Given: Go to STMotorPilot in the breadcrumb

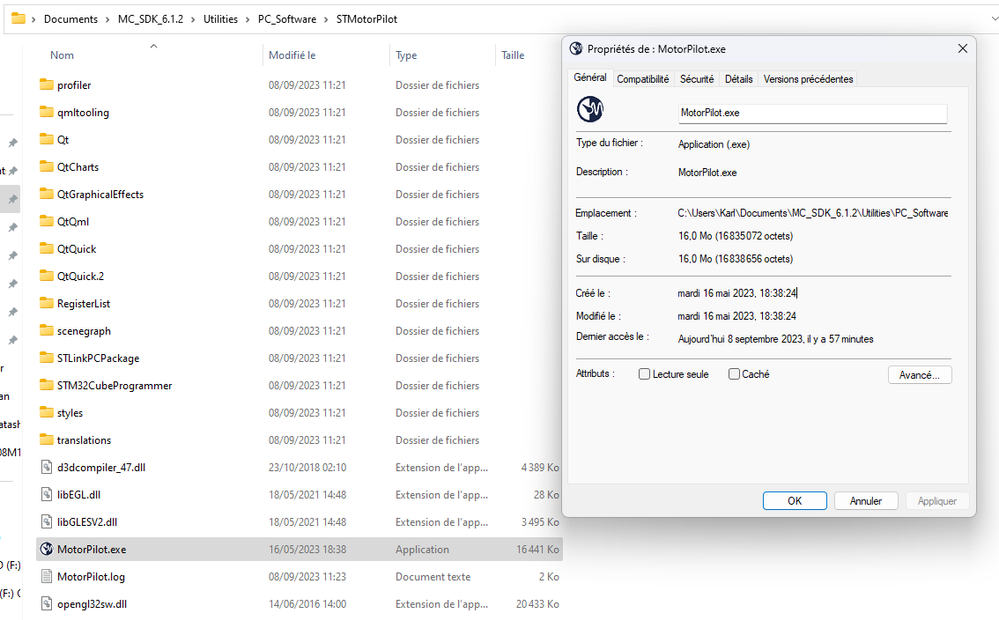Looking at the screenshot, I should (x=367, y=19).
